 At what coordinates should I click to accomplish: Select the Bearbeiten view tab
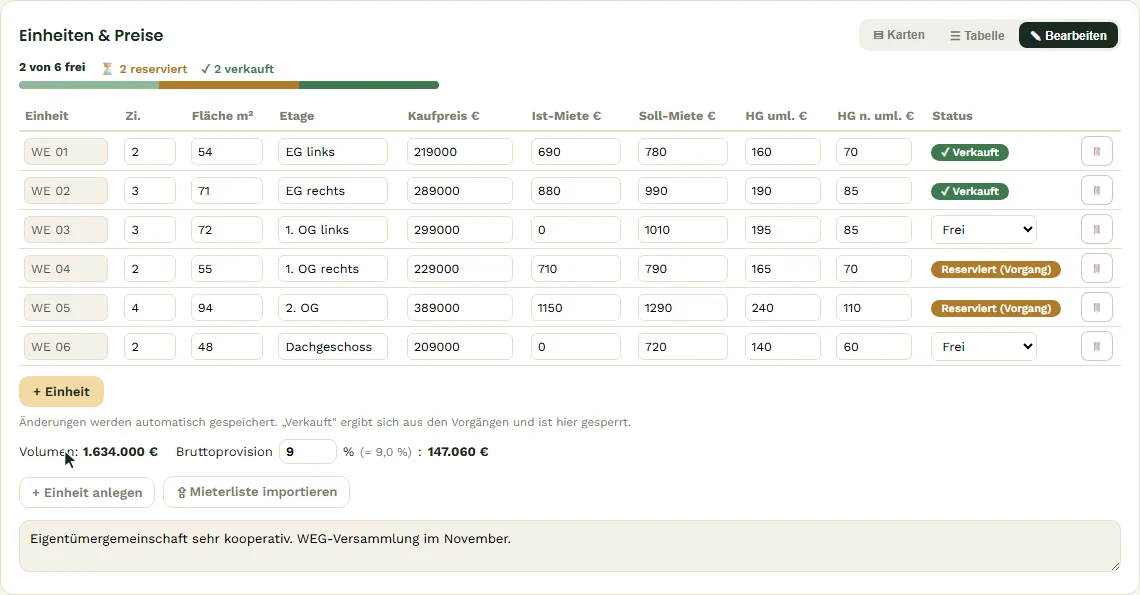pyautogui.click(x=1068, y=35)
